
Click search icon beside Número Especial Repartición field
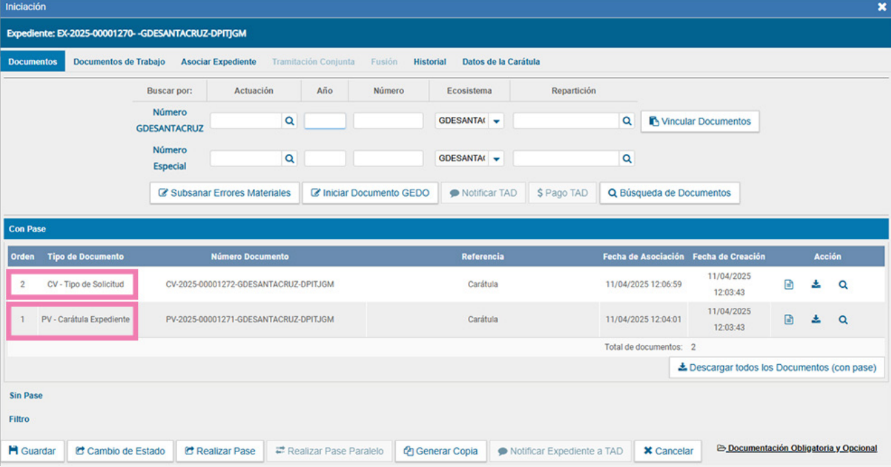tap(627, 158)
